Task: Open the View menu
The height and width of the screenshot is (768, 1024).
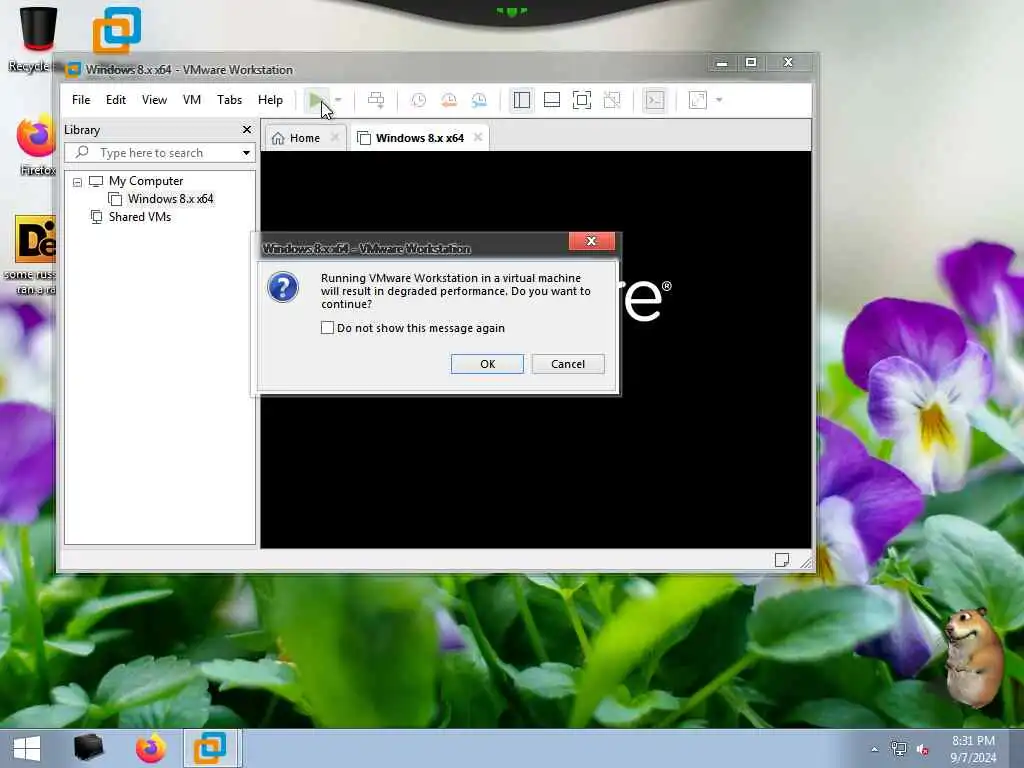Action: click(x=154, y=100)
